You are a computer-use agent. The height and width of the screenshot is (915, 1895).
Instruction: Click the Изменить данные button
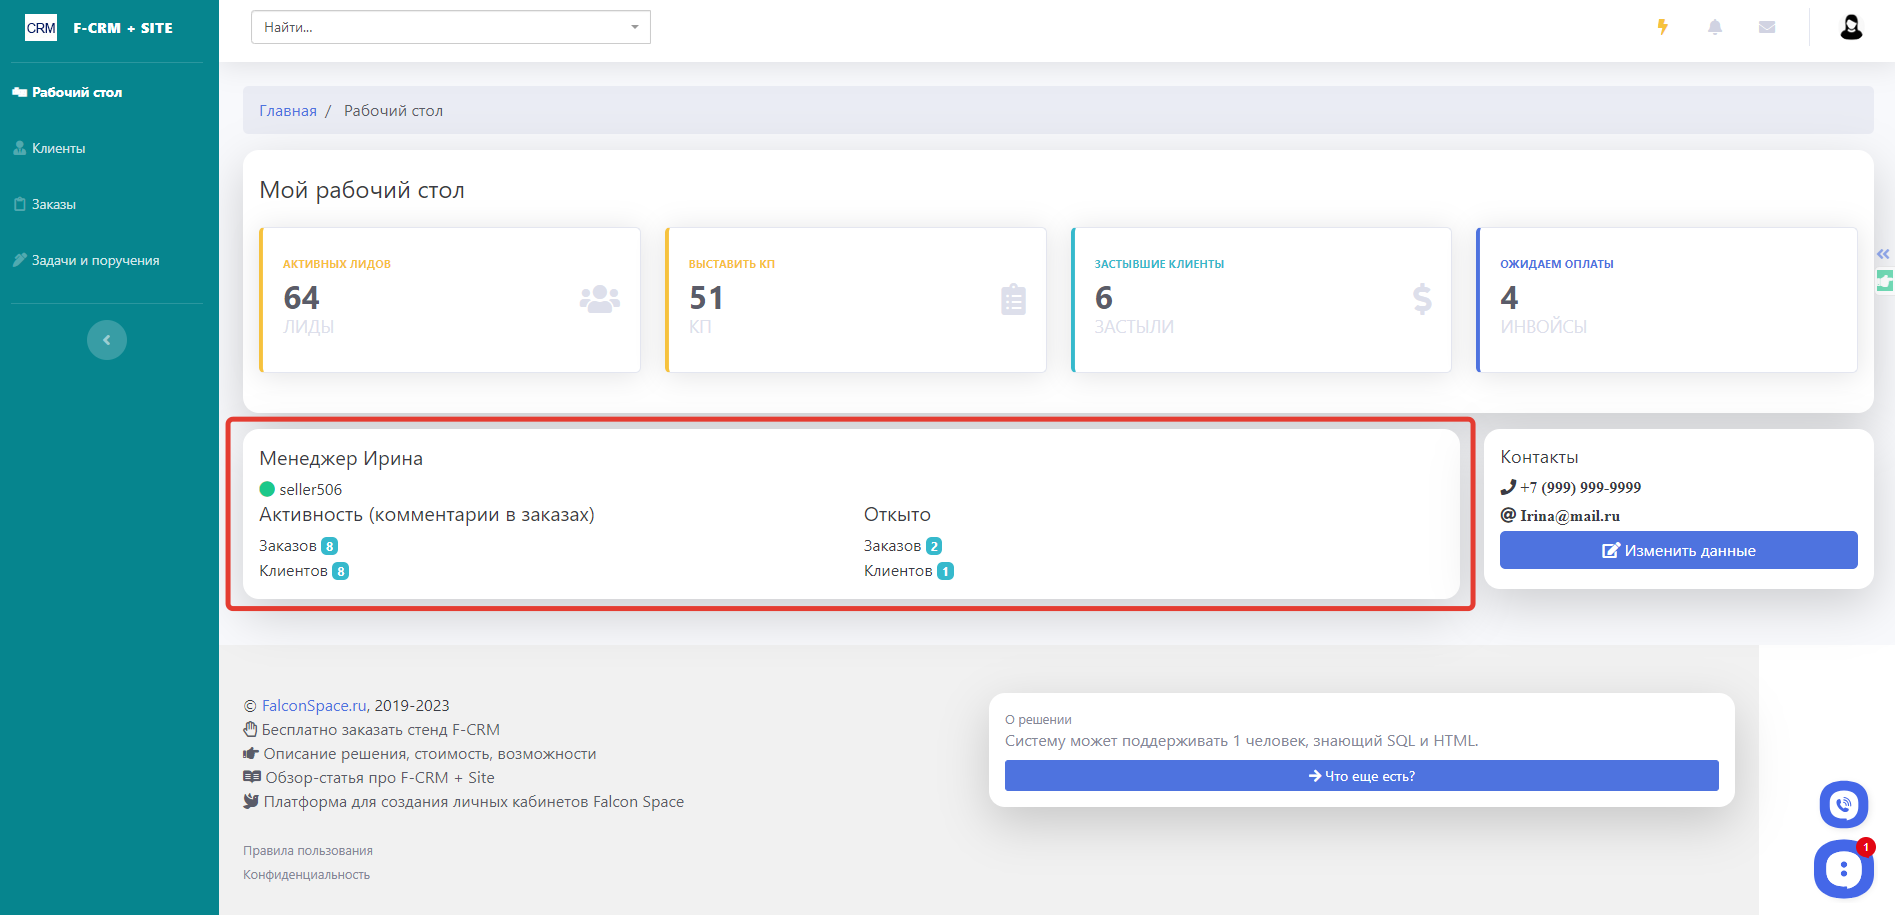point(1678,550)
